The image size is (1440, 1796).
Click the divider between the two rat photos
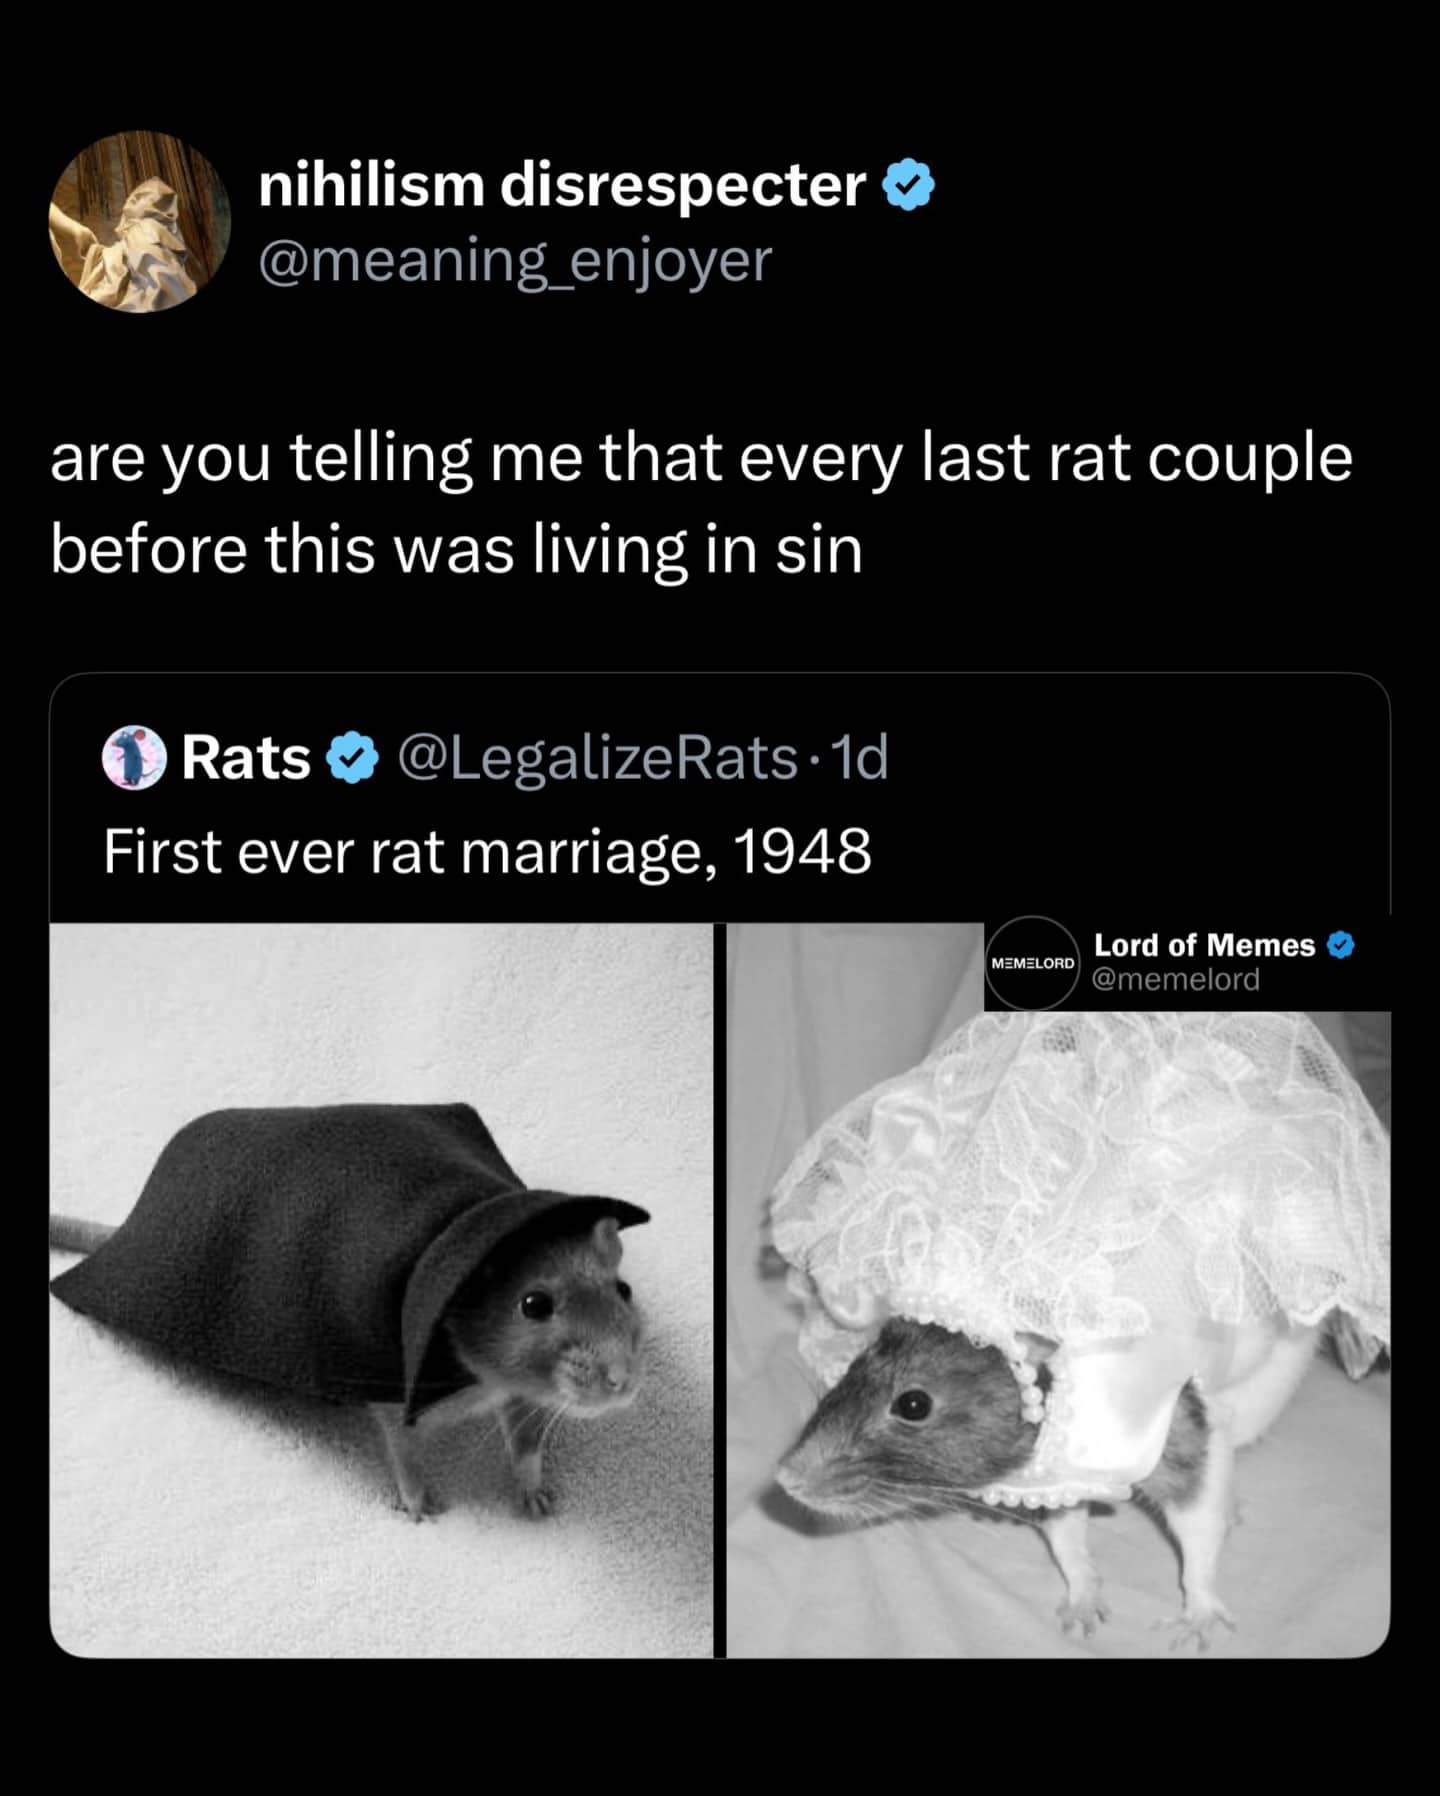(719, 1300)
